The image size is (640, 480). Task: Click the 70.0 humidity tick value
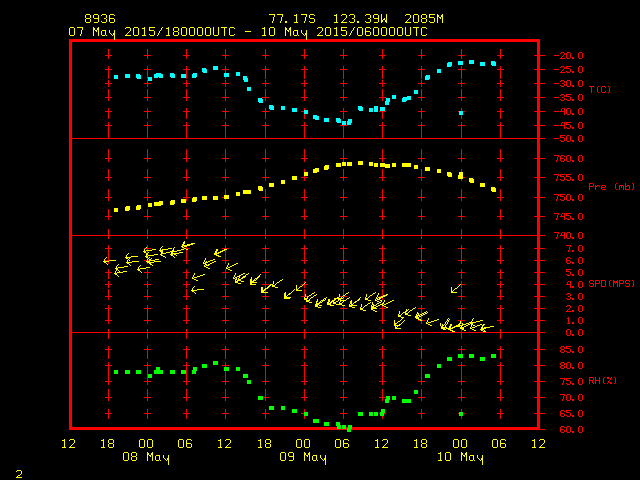(x=571, y=398)
